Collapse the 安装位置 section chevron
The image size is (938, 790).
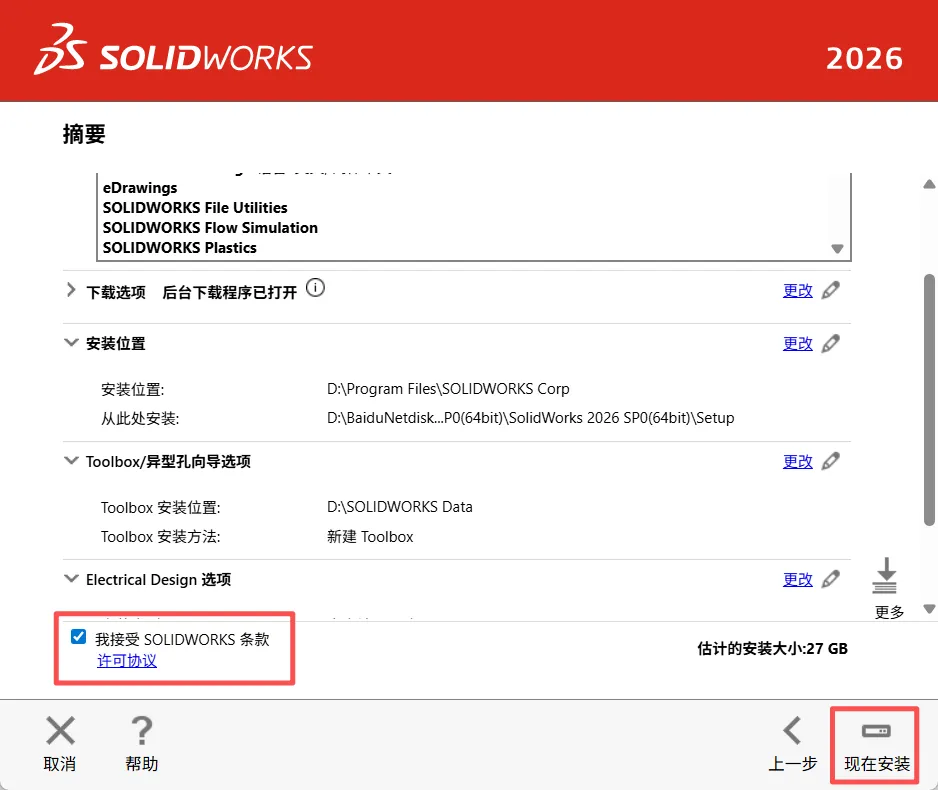[x=71, y=343]
